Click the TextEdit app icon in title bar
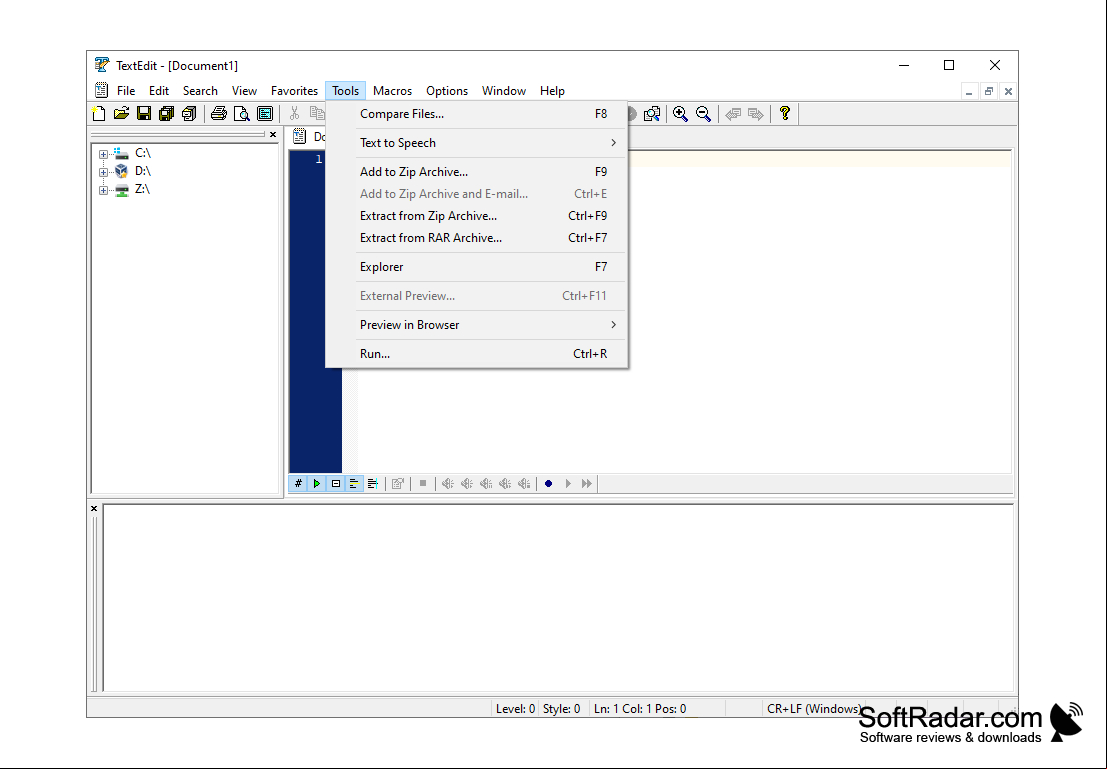This screenshot has width=1107, height=769. click(x=102, y=65)
